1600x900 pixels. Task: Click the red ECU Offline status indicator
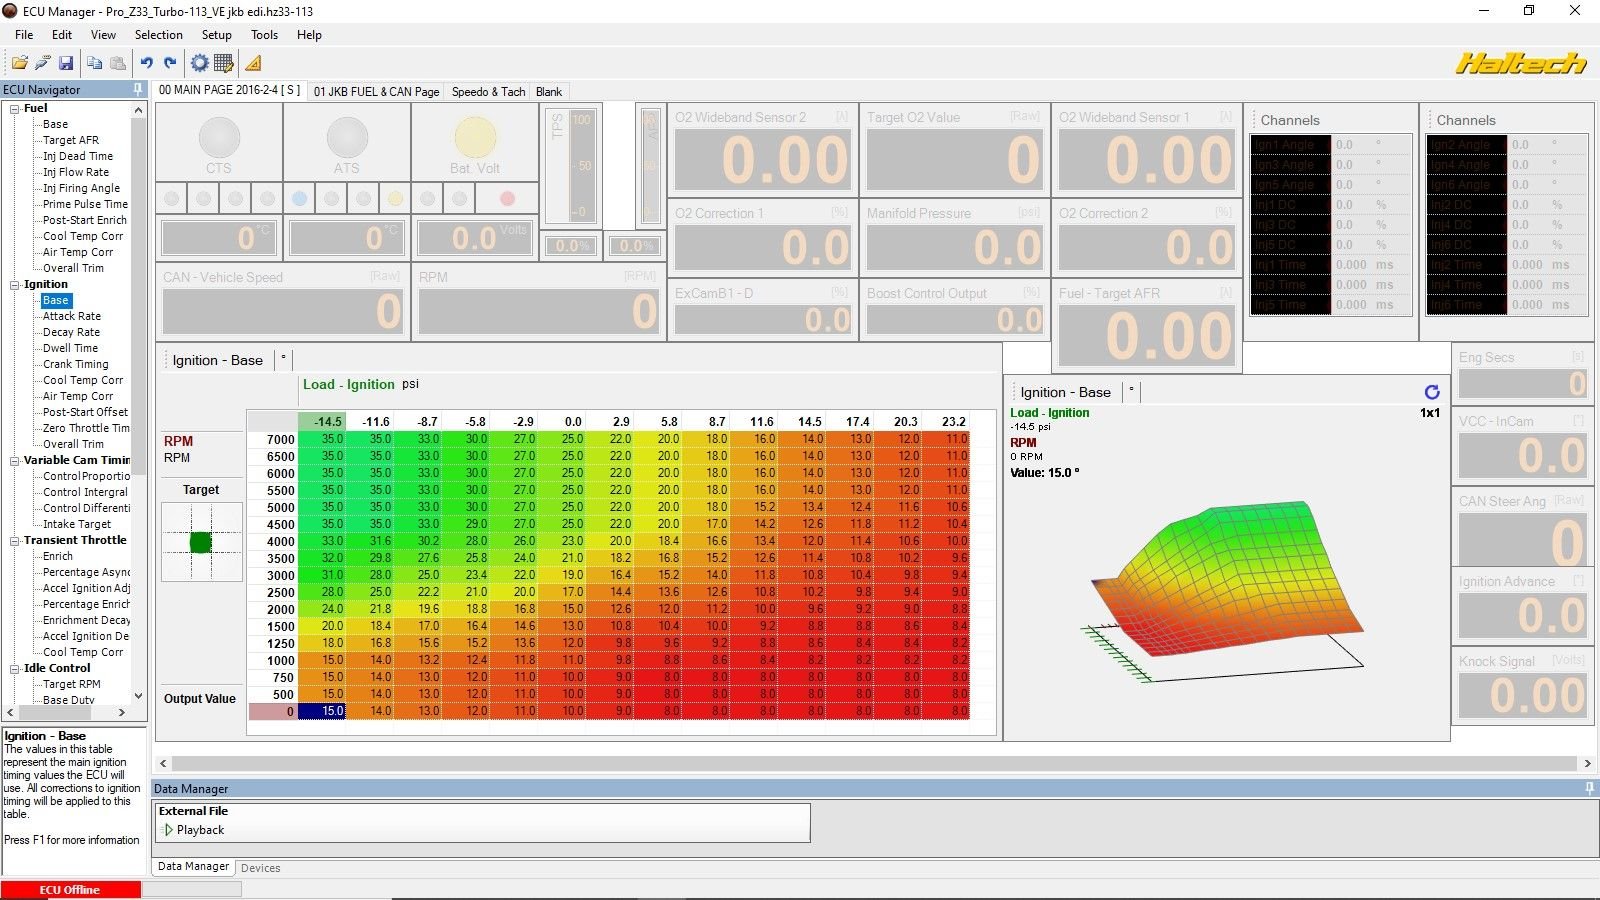(x=70, y=889)
